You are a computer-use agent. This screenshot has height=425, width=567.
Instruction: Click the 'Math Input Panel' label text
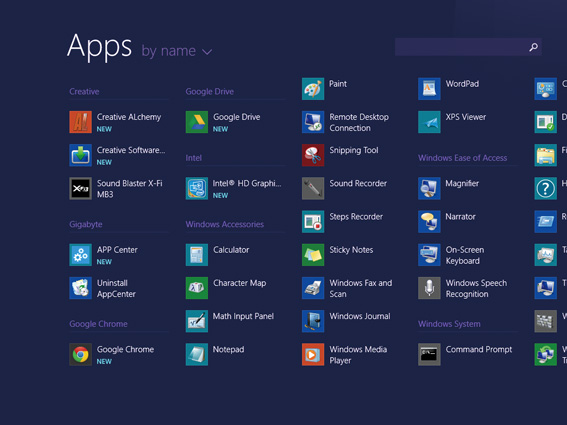click(x=243, y=316)
